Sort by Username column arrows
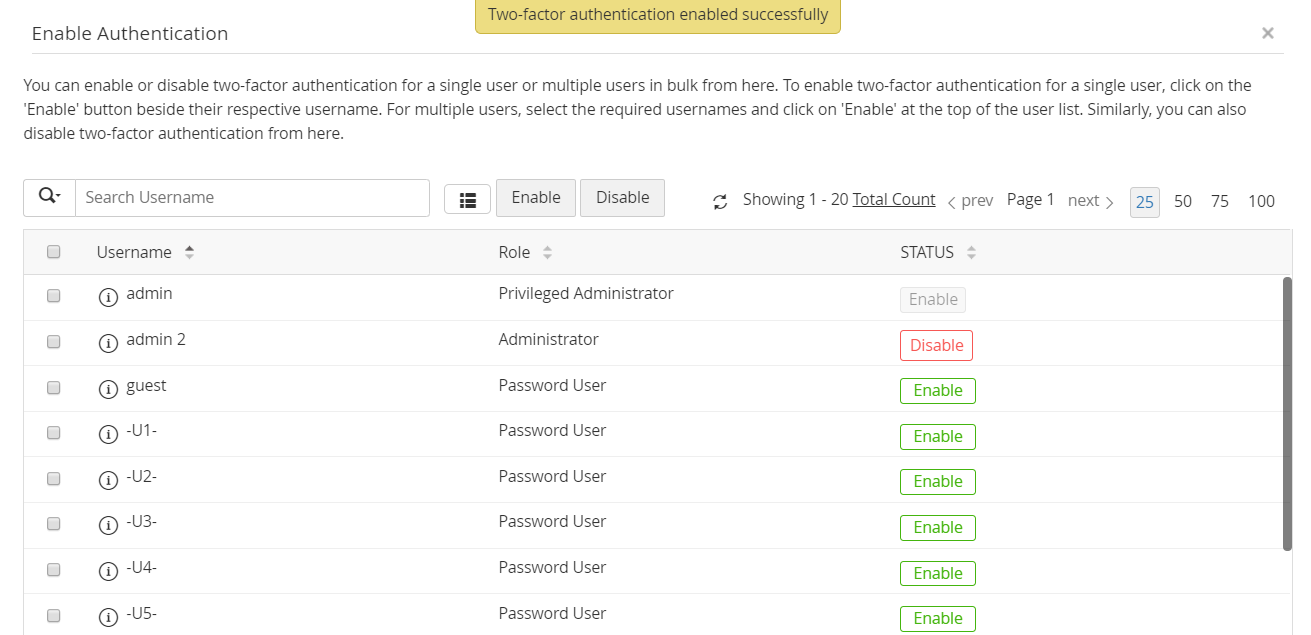Image resolution: width=1311 pixels, height=635 pixels. point(189,253)
